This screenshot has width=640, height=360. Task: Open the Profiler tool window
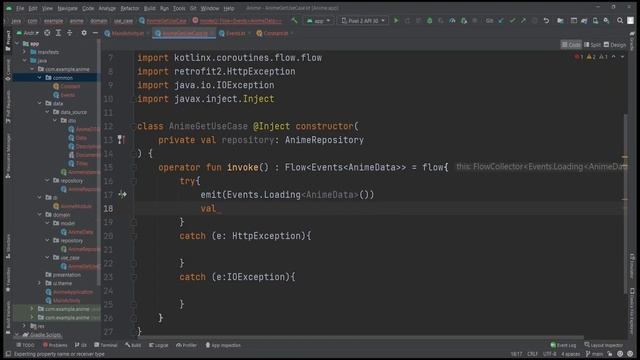[186, 345]
